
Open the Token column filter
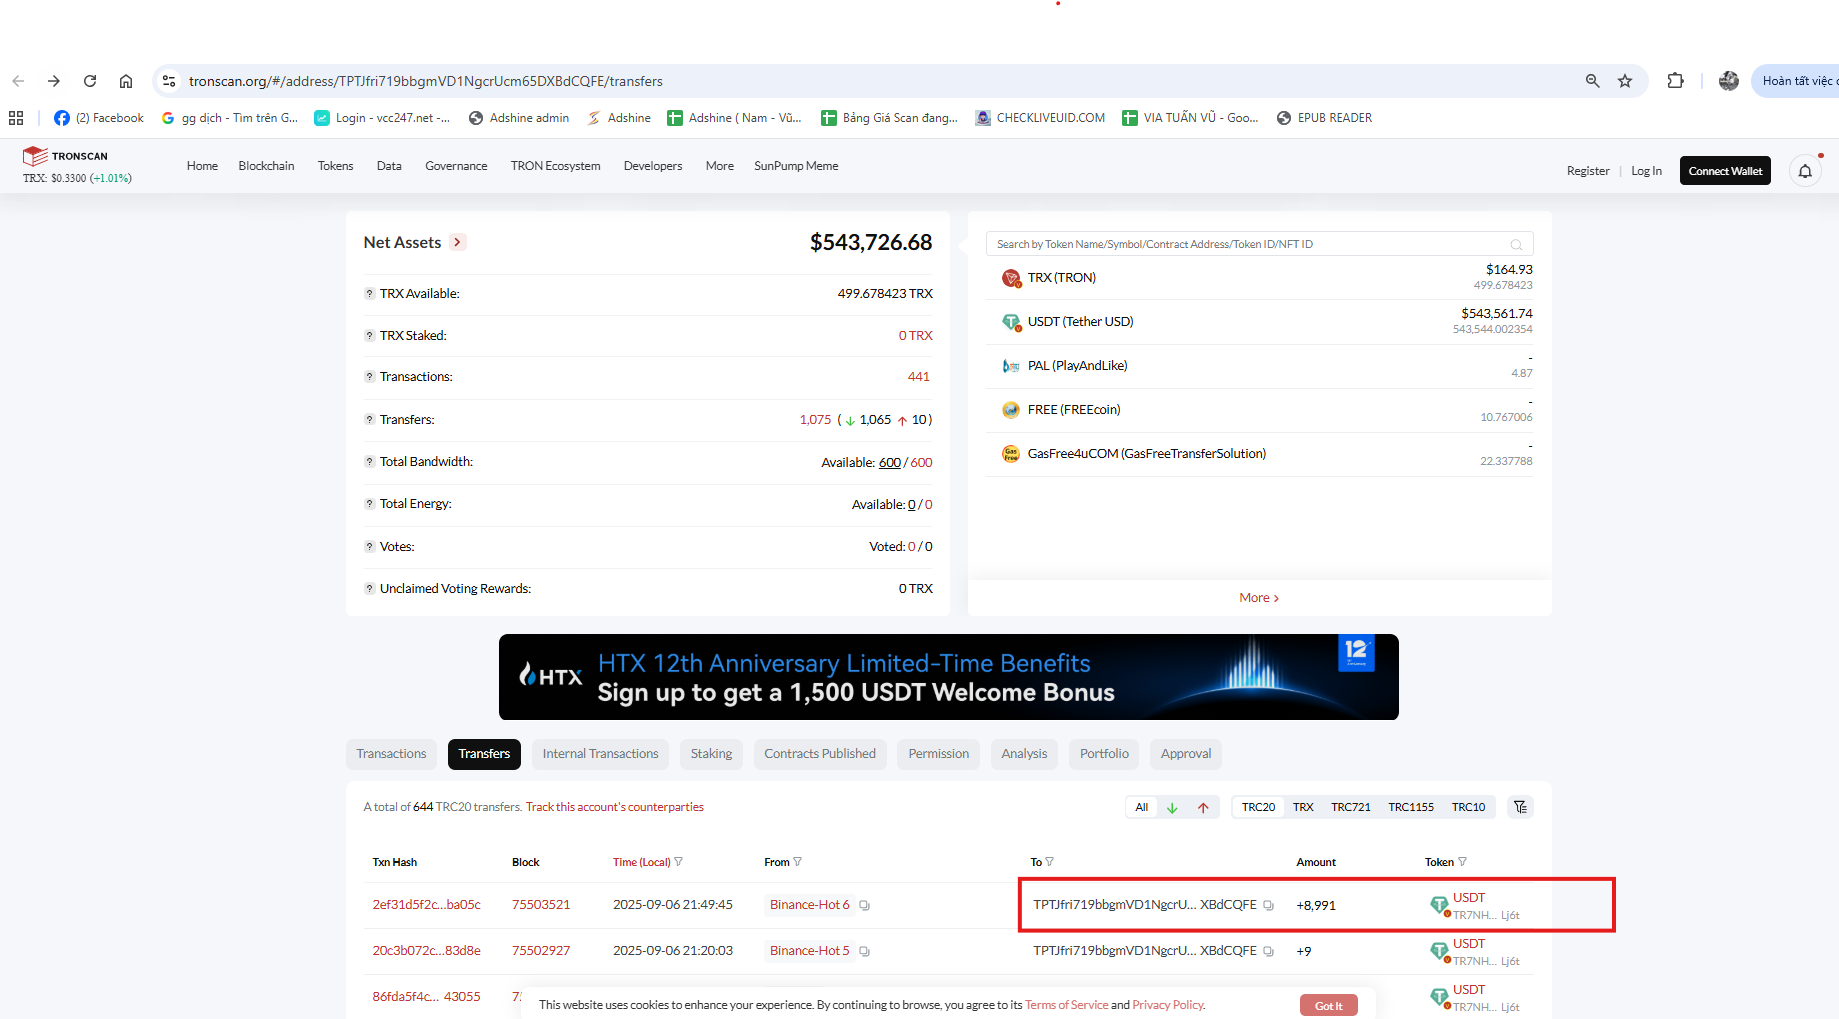1462,862
